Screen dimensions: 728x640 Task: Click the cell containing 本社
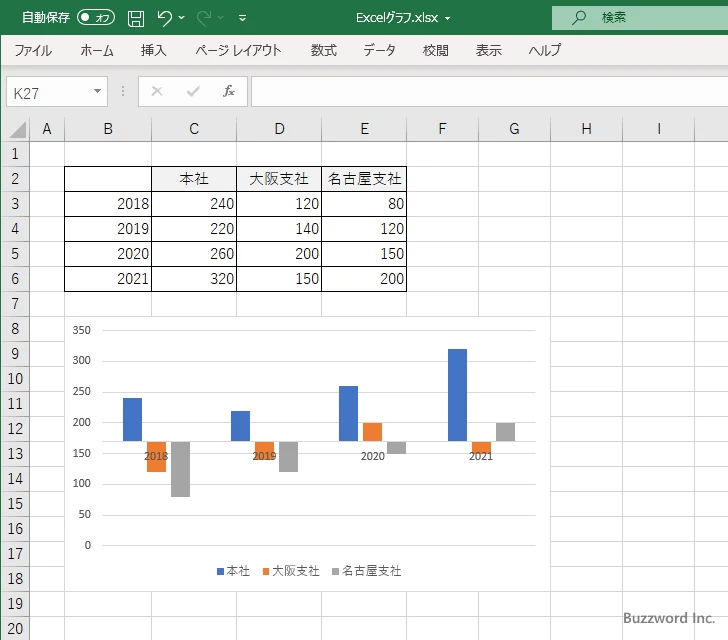pos(194,179)
